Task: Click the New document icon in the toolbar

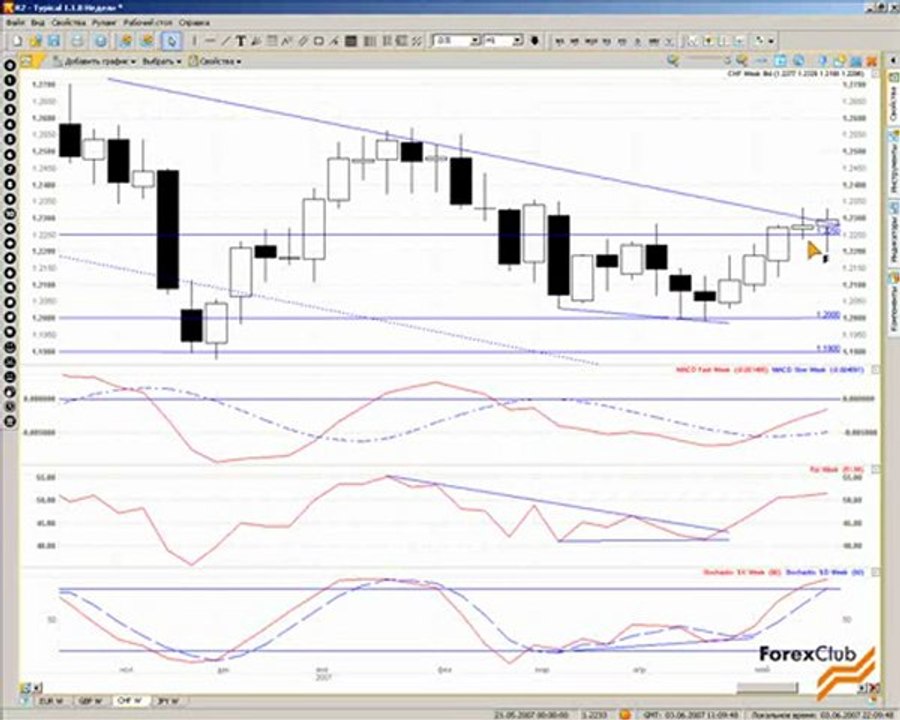Action: pyautogui.click(x=17, y=41)
